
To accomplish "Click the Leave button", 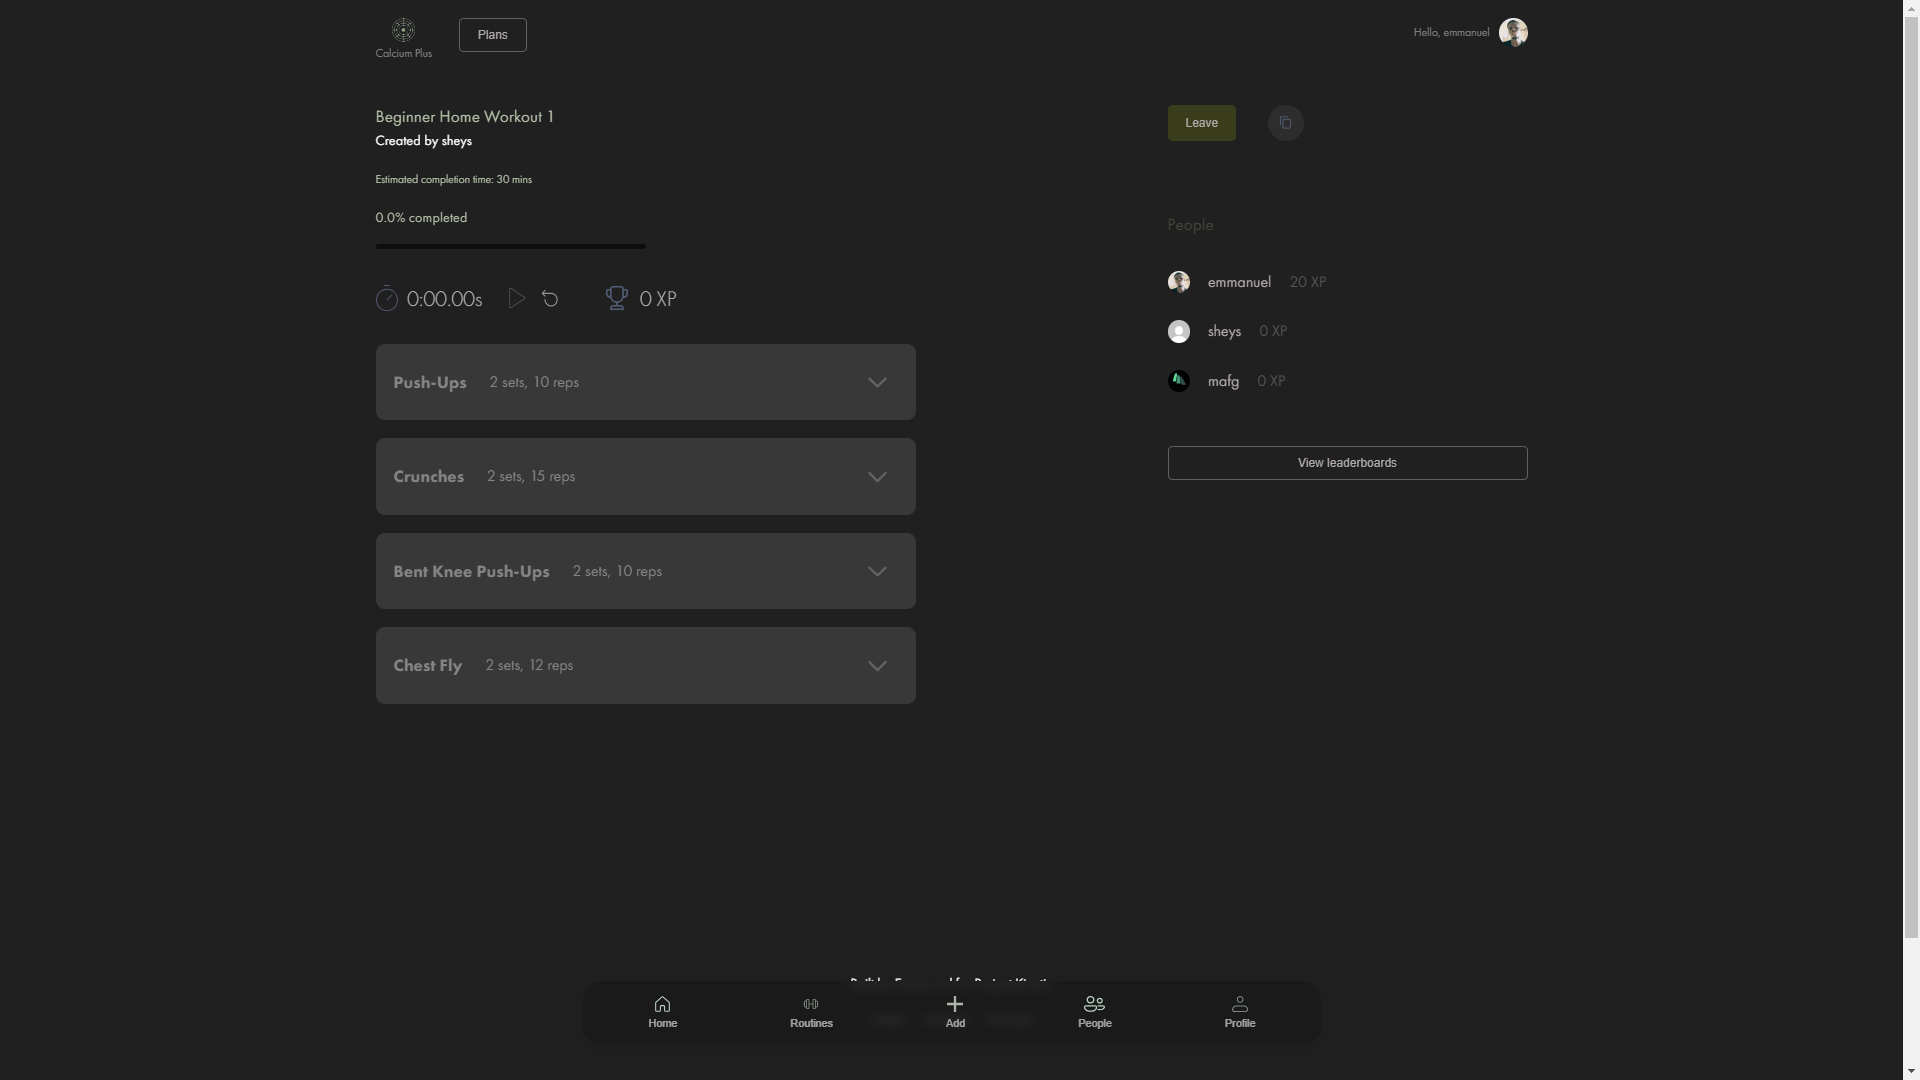I will (x=1201, y=123).
